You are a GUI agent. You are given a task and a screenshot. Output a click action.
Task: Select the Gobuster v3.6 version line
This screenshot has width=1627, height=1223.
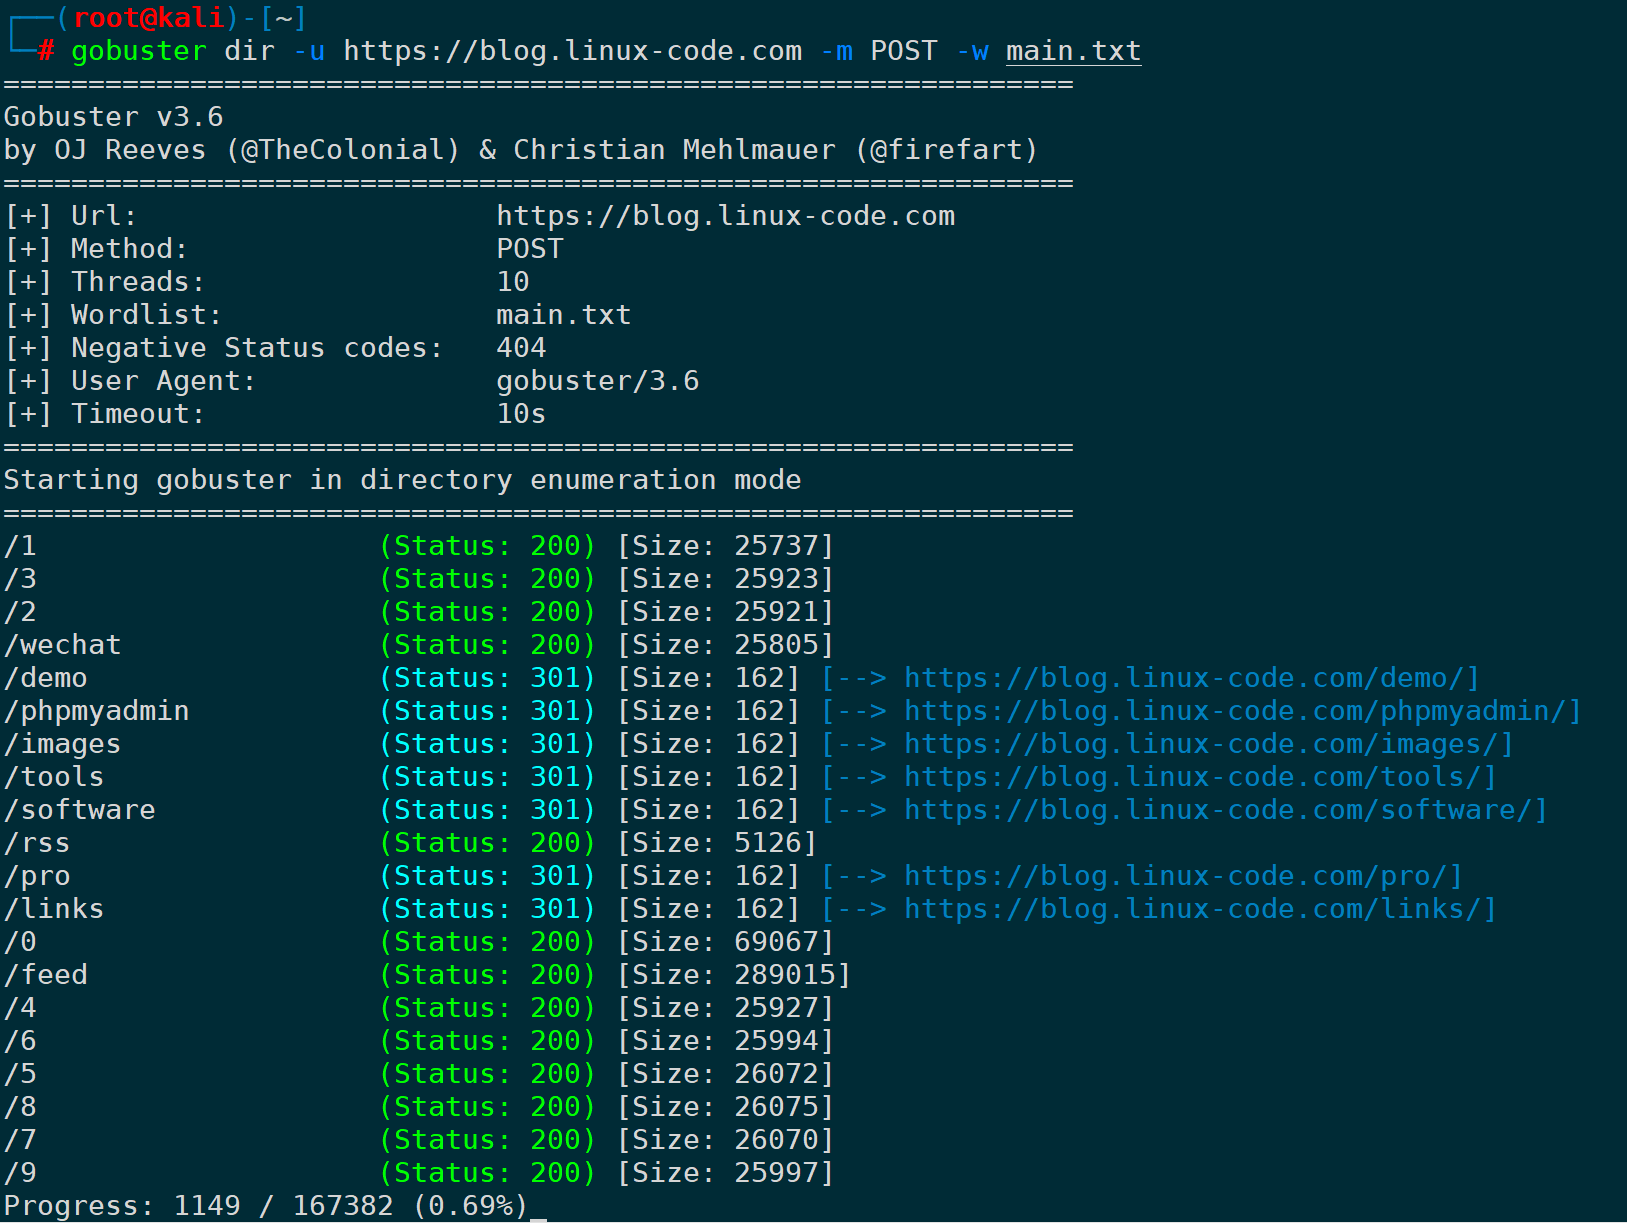click(x=114, y=117)
